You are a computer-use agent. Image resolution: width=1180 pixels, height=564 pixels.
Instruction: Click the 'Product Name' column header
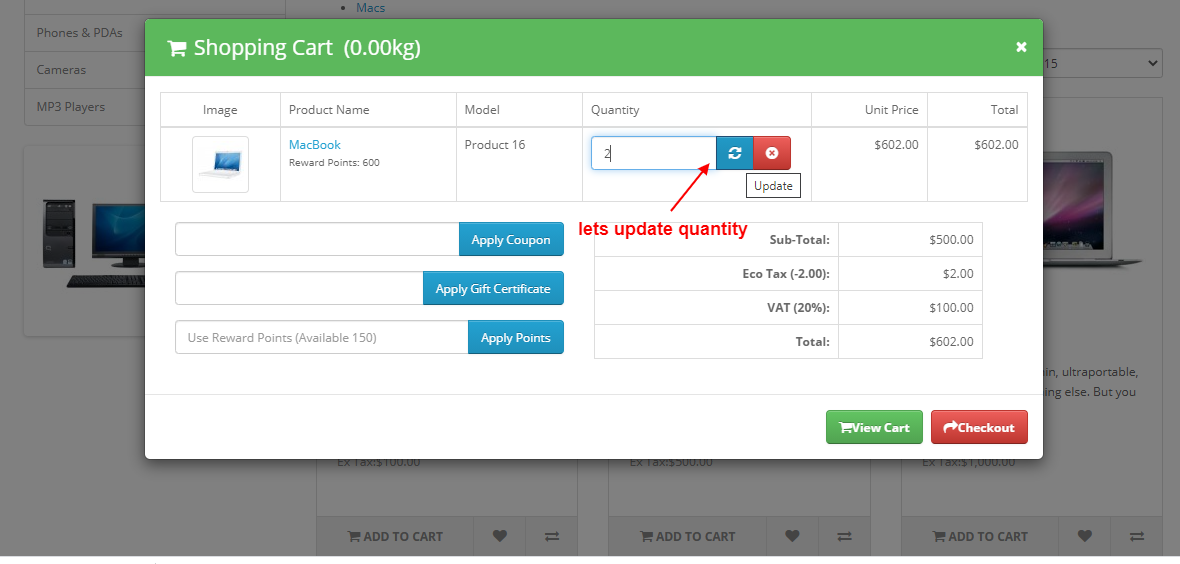[329, 110]
